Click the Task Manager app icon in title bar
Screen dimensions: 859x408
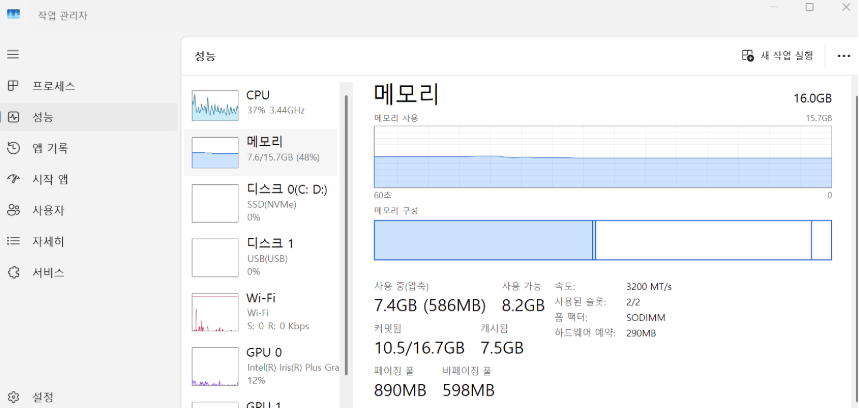point(13,14)
